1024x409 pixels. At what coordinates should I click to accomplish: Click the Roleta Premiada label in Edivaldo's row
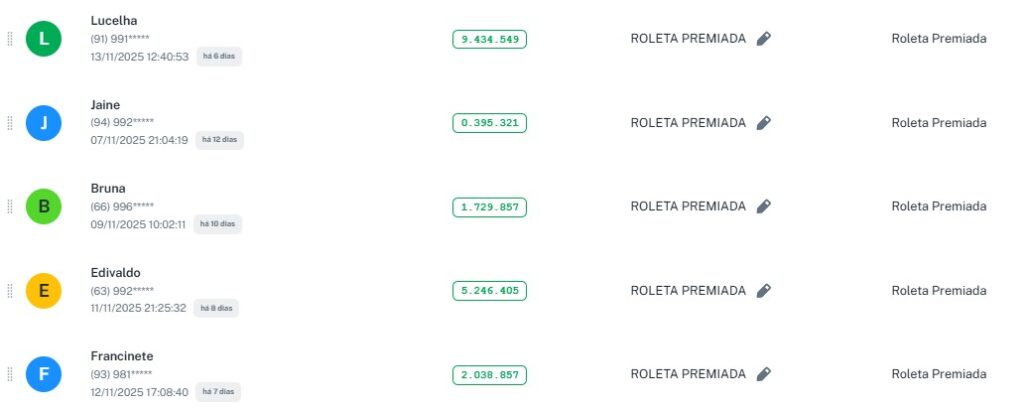point(938,291)
